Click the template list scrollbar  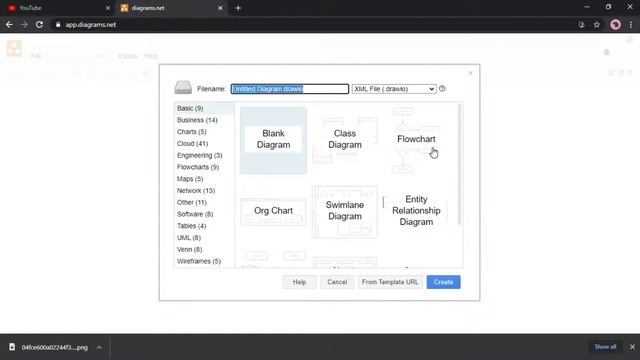coord(460,164)
